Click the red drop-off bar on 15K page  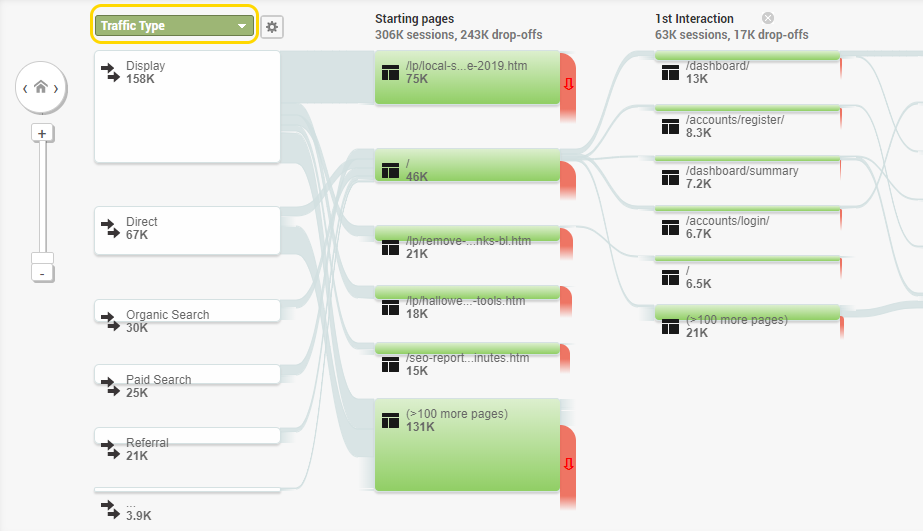click(x=565, y=359)
